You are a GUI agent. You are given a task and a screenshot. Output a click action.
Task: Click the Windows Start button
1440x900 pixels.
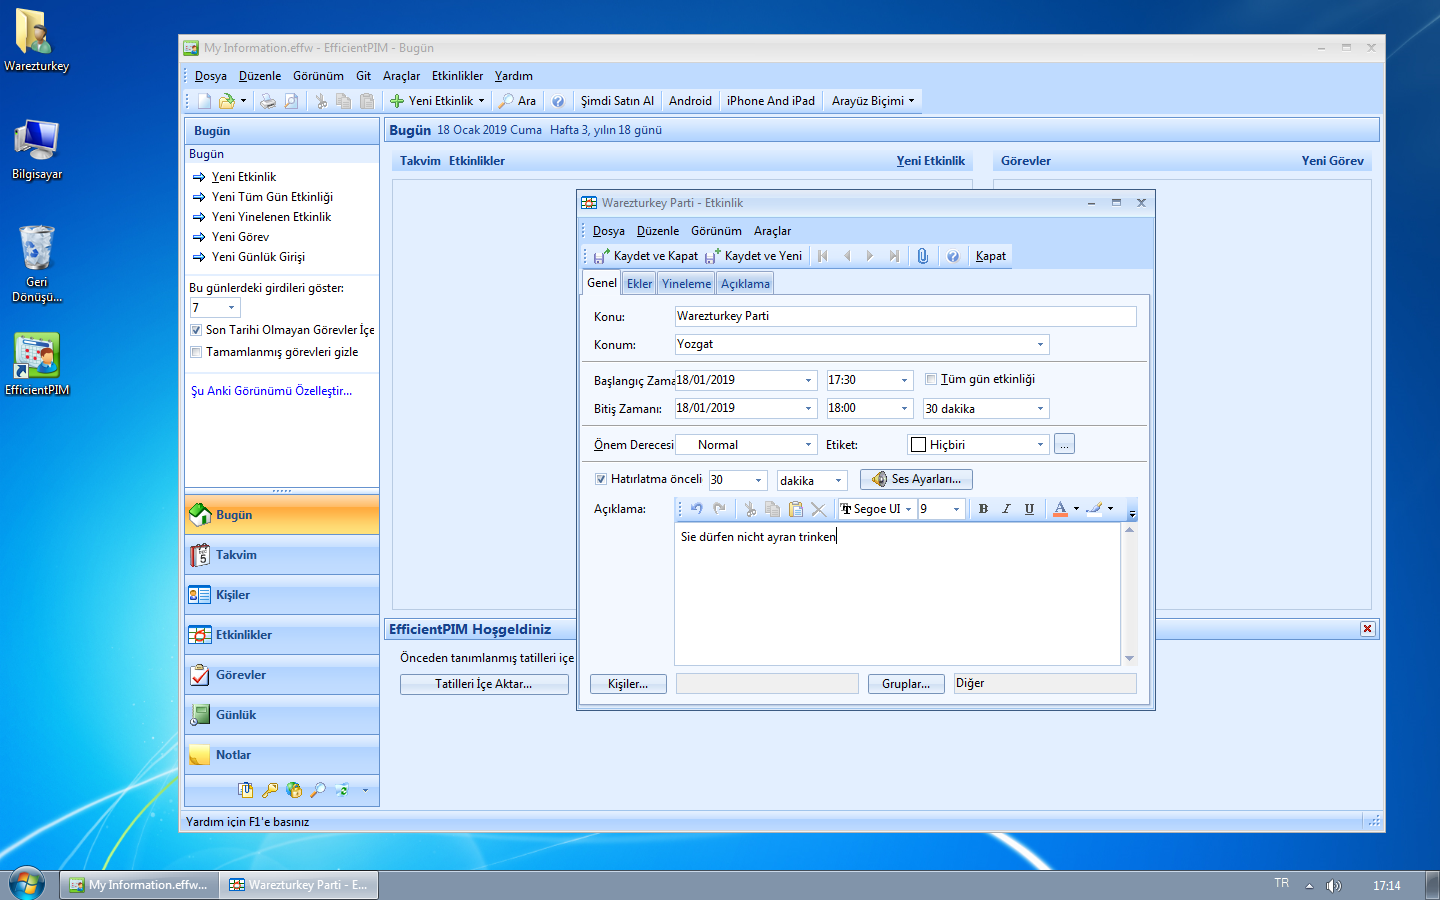pyautogui.click(x=27, y=885)
